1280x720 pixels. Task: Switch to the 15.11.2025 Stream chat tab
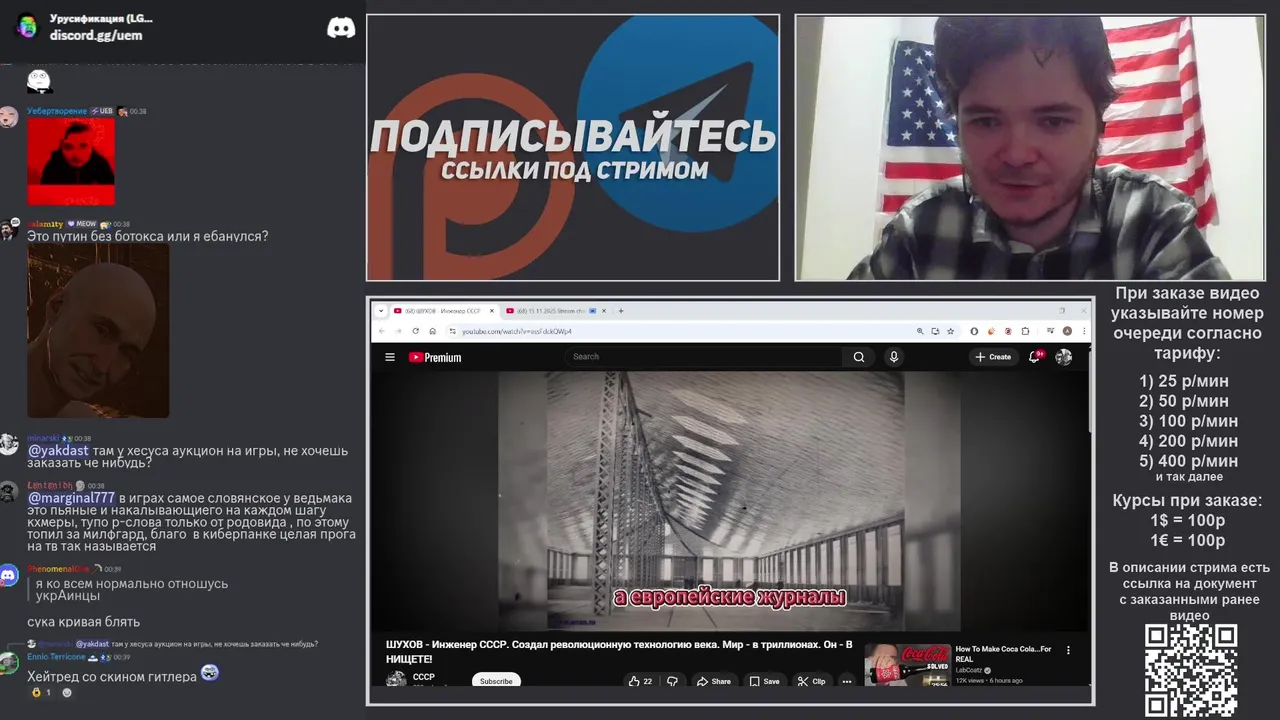(557, 311)
